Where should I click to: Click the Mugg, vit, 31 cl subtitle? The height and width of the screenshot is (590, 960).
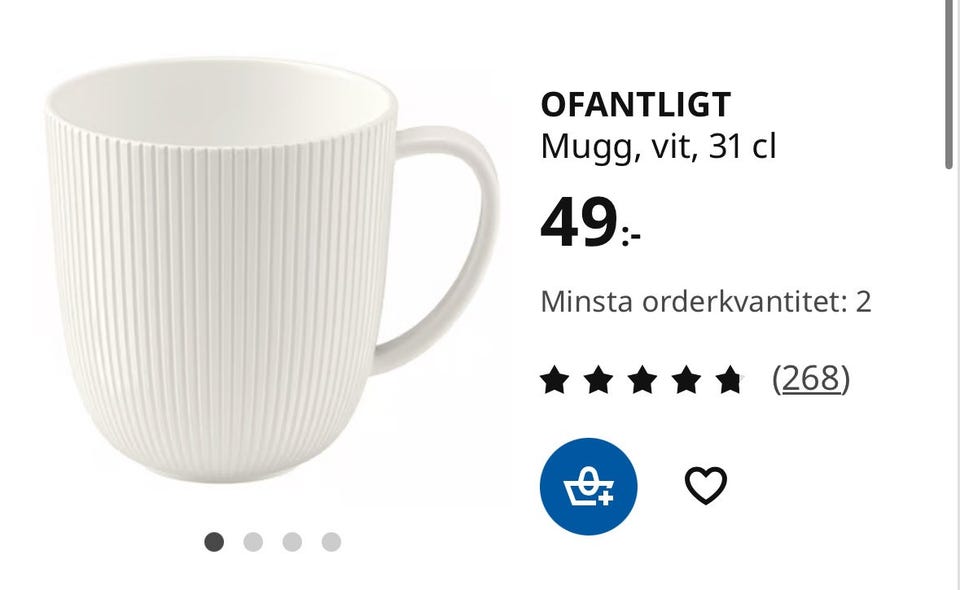(x=660, y=147)
